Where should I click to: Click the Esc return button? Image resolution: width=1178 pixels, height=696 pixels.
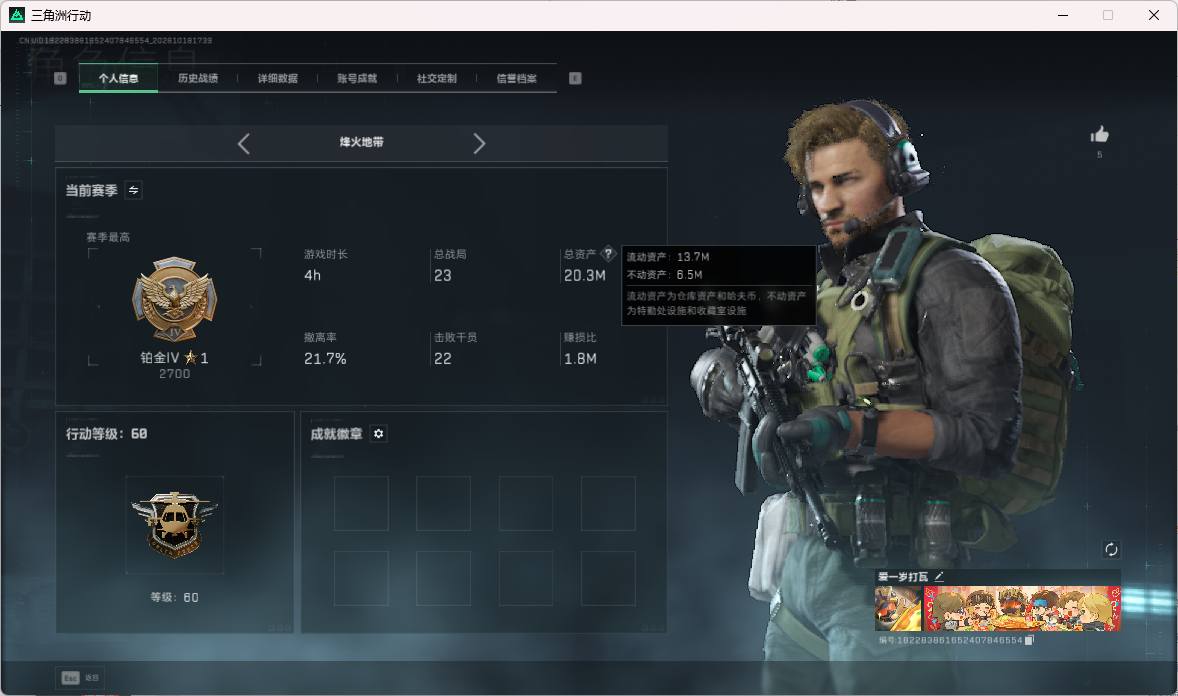point(80,678)
